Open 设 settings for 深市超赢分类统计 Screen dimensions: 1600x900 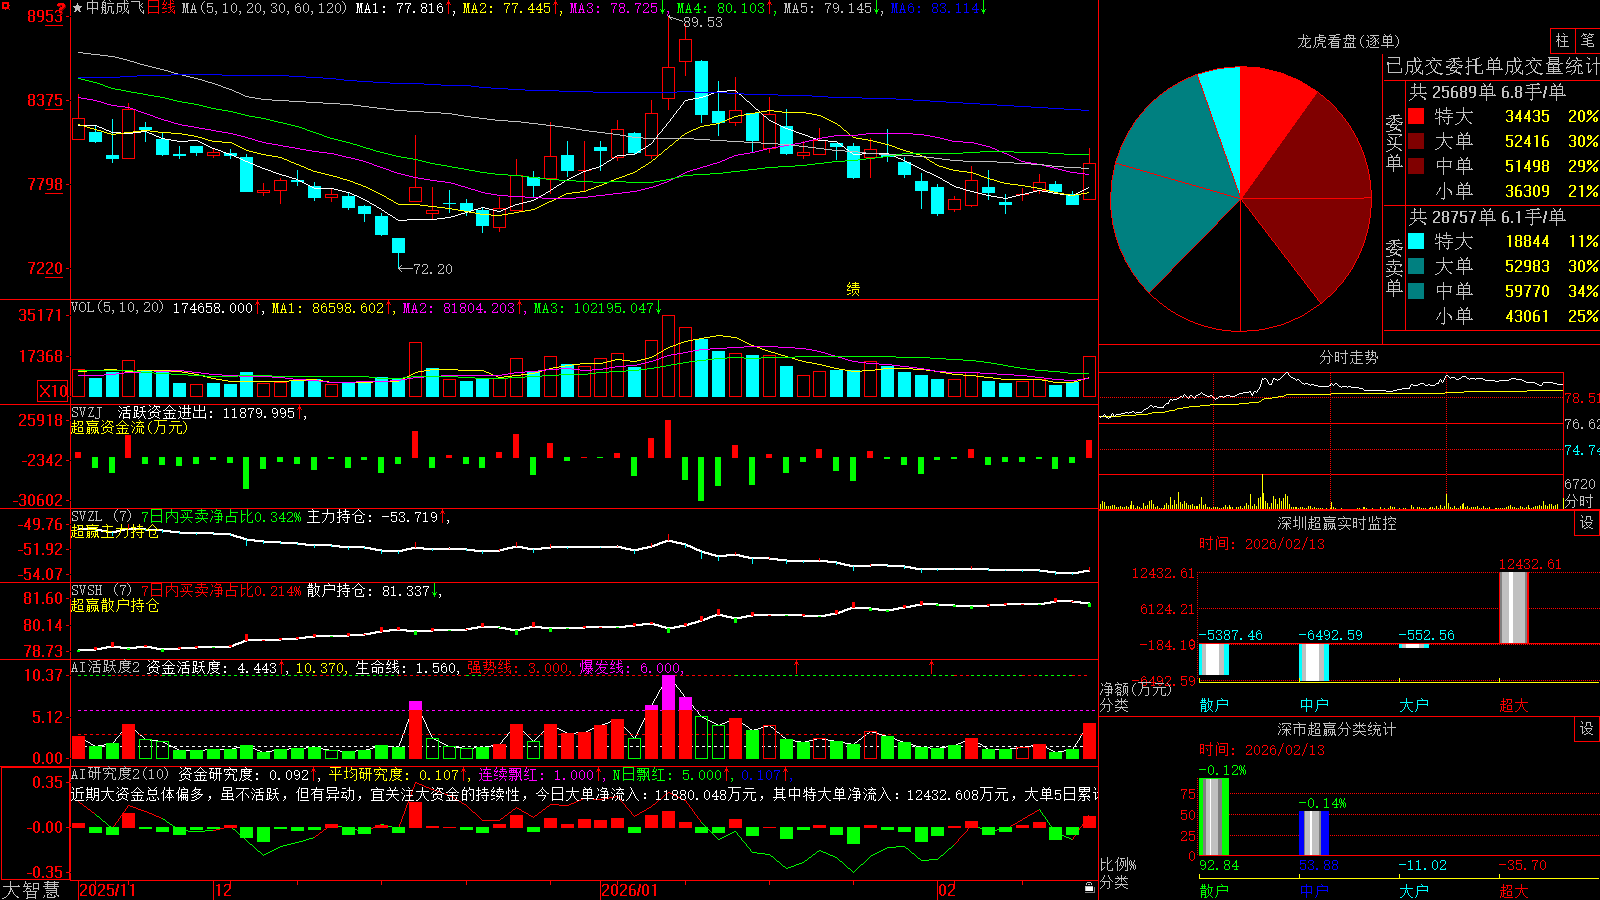(x=1587, y=729)
